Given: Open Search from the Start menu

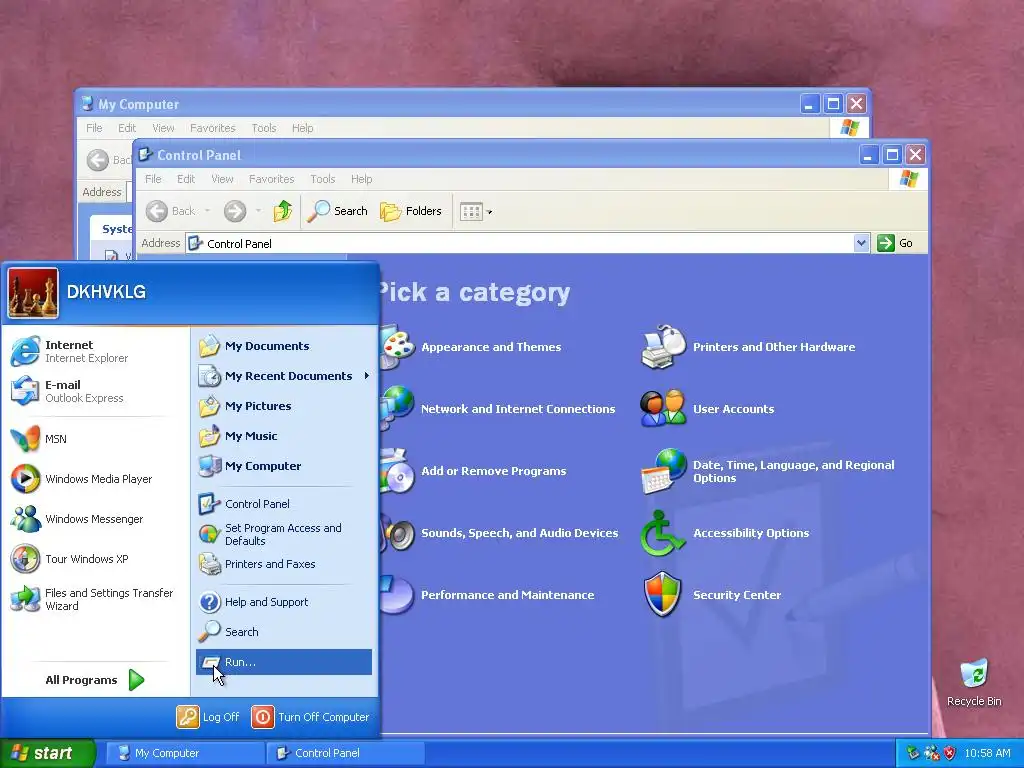Looking at the screenshot, I should 283,632.
